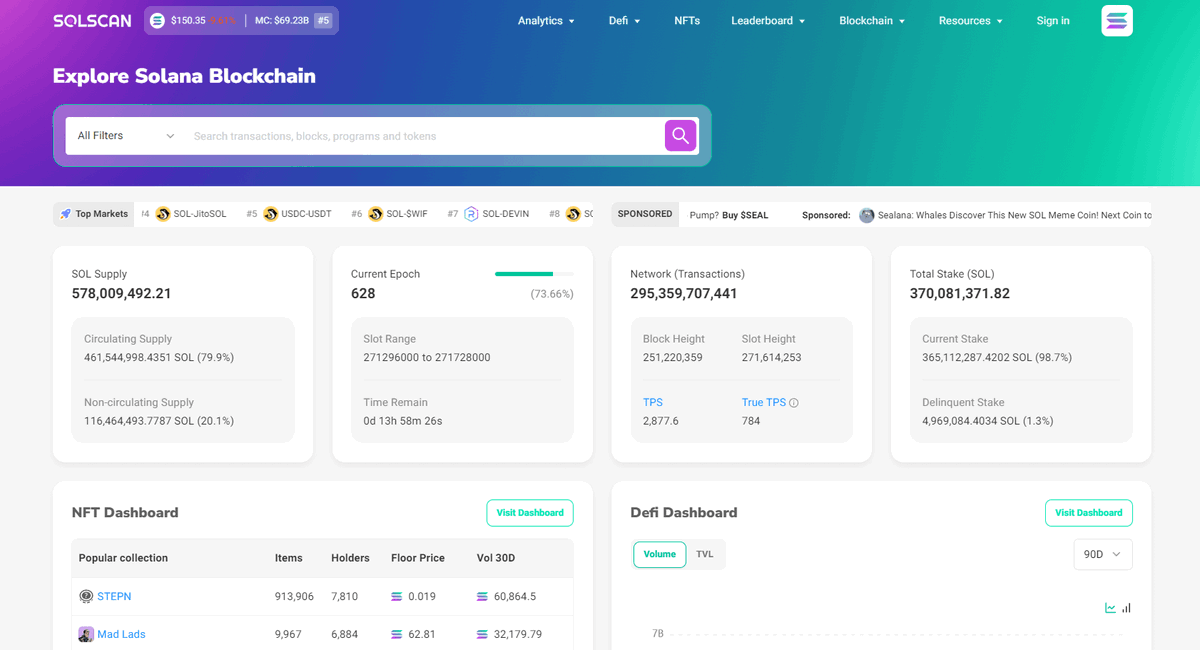
Task: Select the TVL toggle in Defi Dashboard
Action: click(705, 554)
